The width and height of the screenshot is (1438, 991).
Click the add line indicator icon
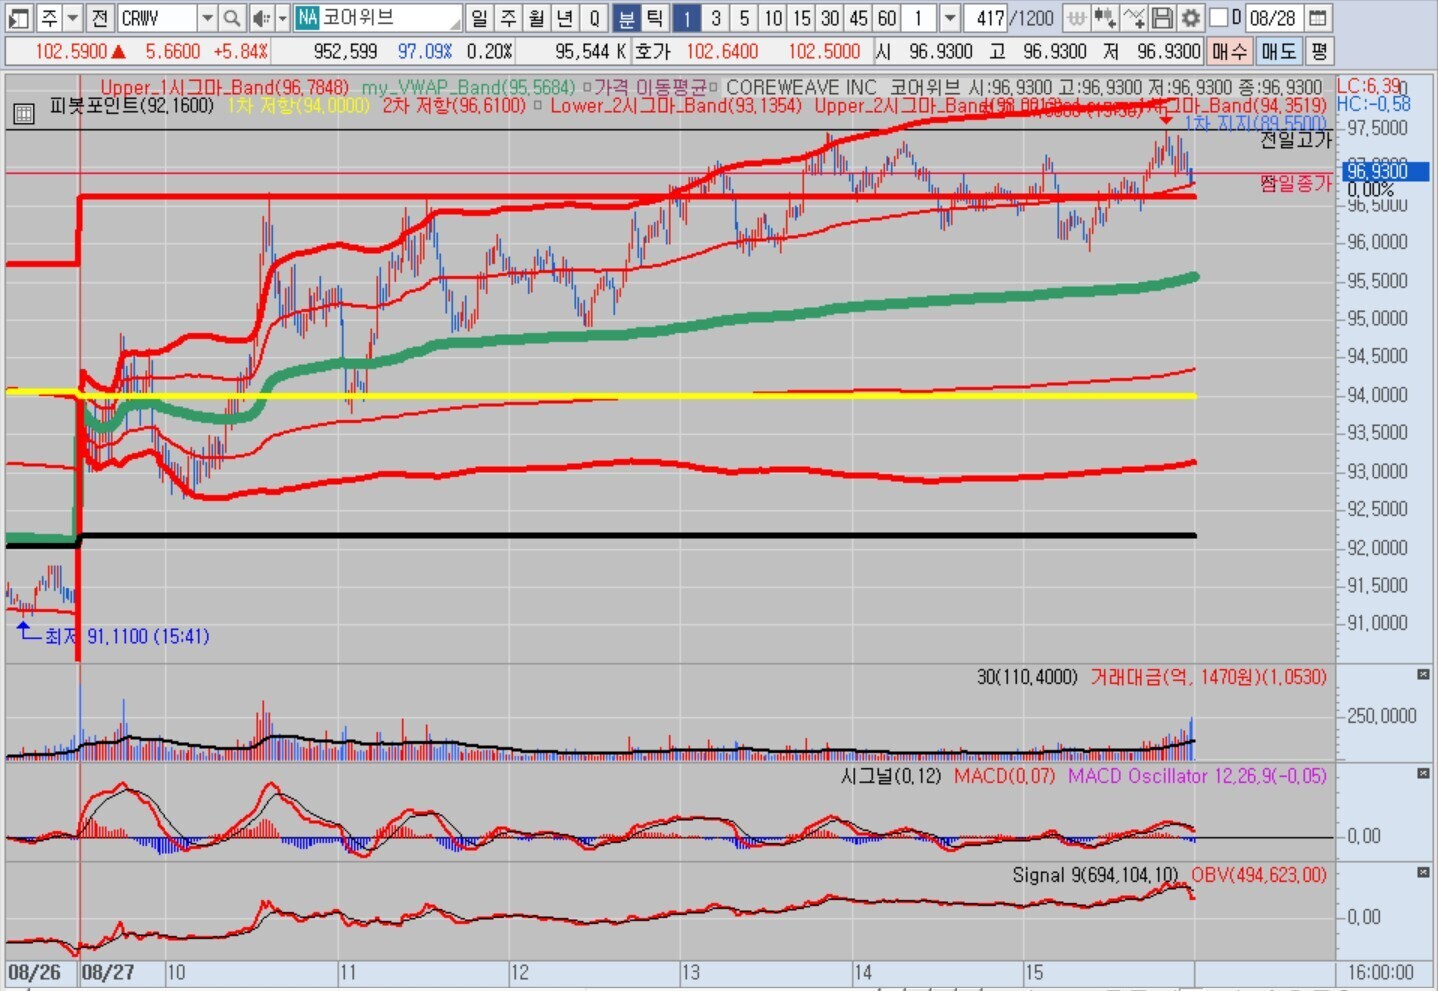coord(1133,18)
